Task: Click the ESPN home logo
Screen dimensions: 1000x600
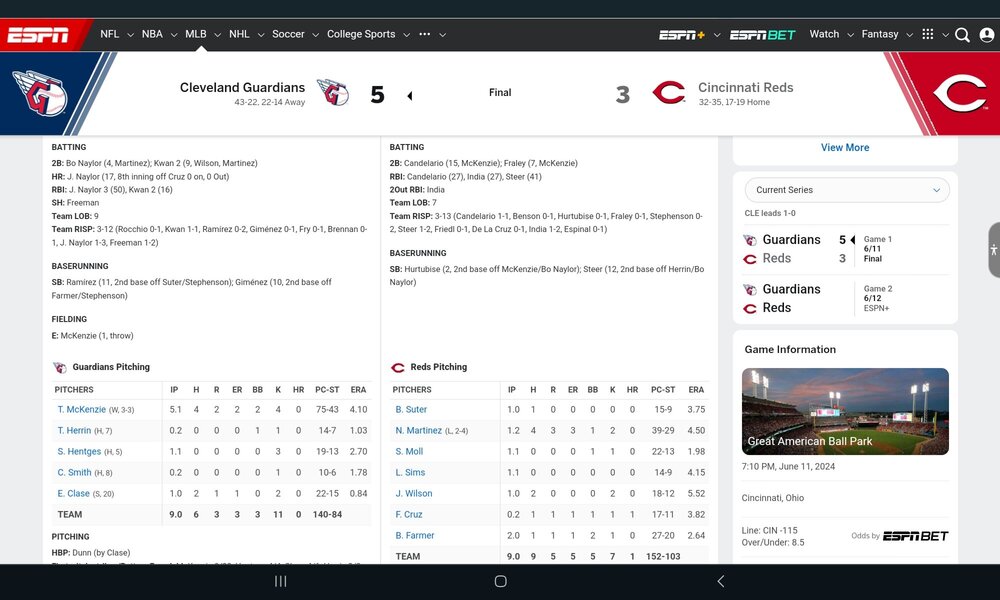Action: (x=38, y=34)
